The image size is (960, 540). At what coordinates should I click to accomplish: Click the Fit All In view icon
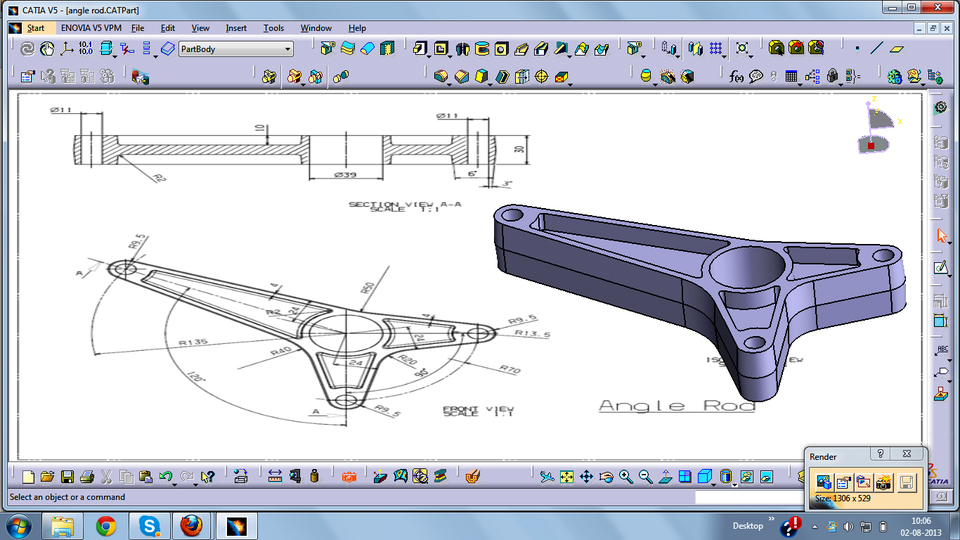(x=567, y=477)
